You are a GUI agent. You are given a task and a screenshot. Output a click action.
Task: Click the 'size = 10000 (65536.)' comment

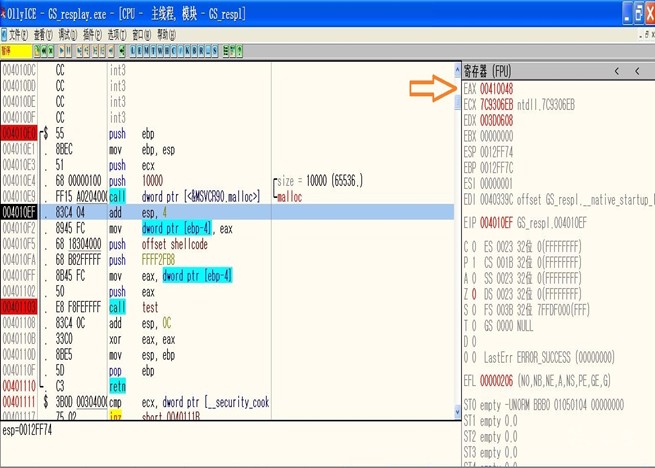[x=320, y=181]
